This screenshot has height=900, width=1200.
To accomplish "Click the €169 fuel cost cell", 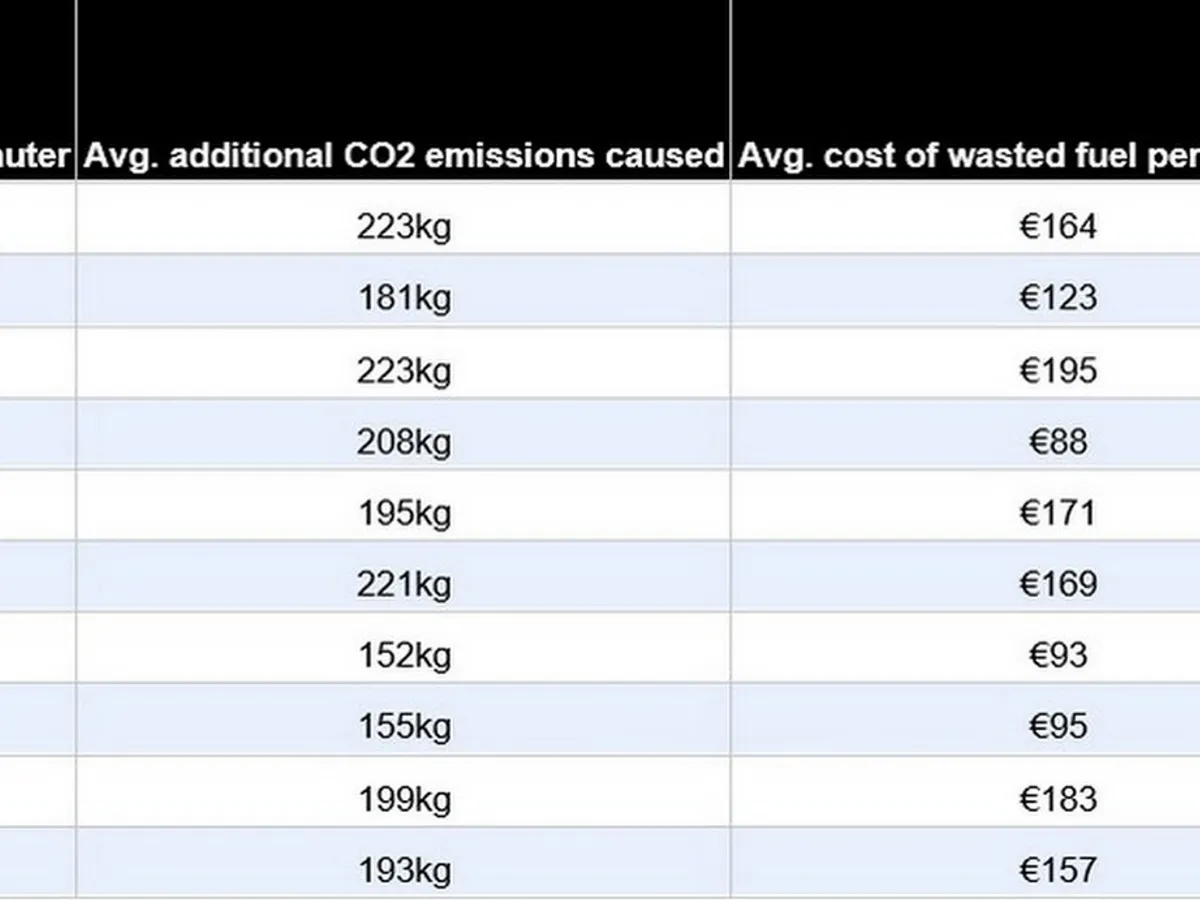I will click(x=1058, y=584).
